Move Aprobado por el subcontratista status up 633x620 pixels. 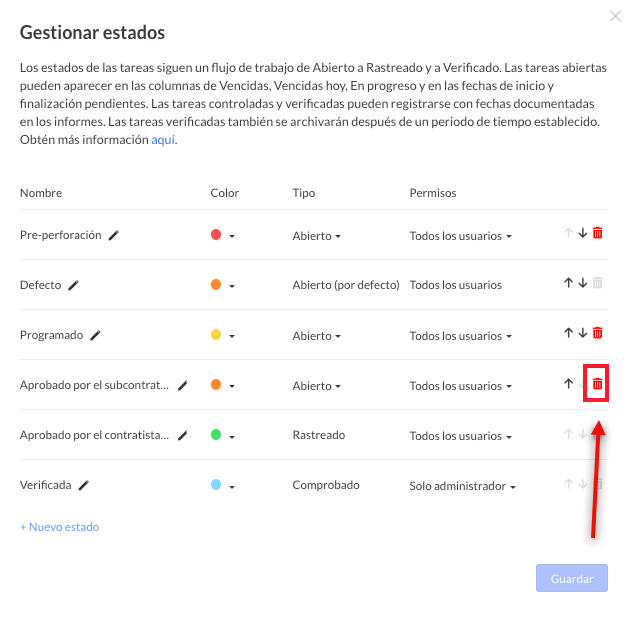coord(568,383)
